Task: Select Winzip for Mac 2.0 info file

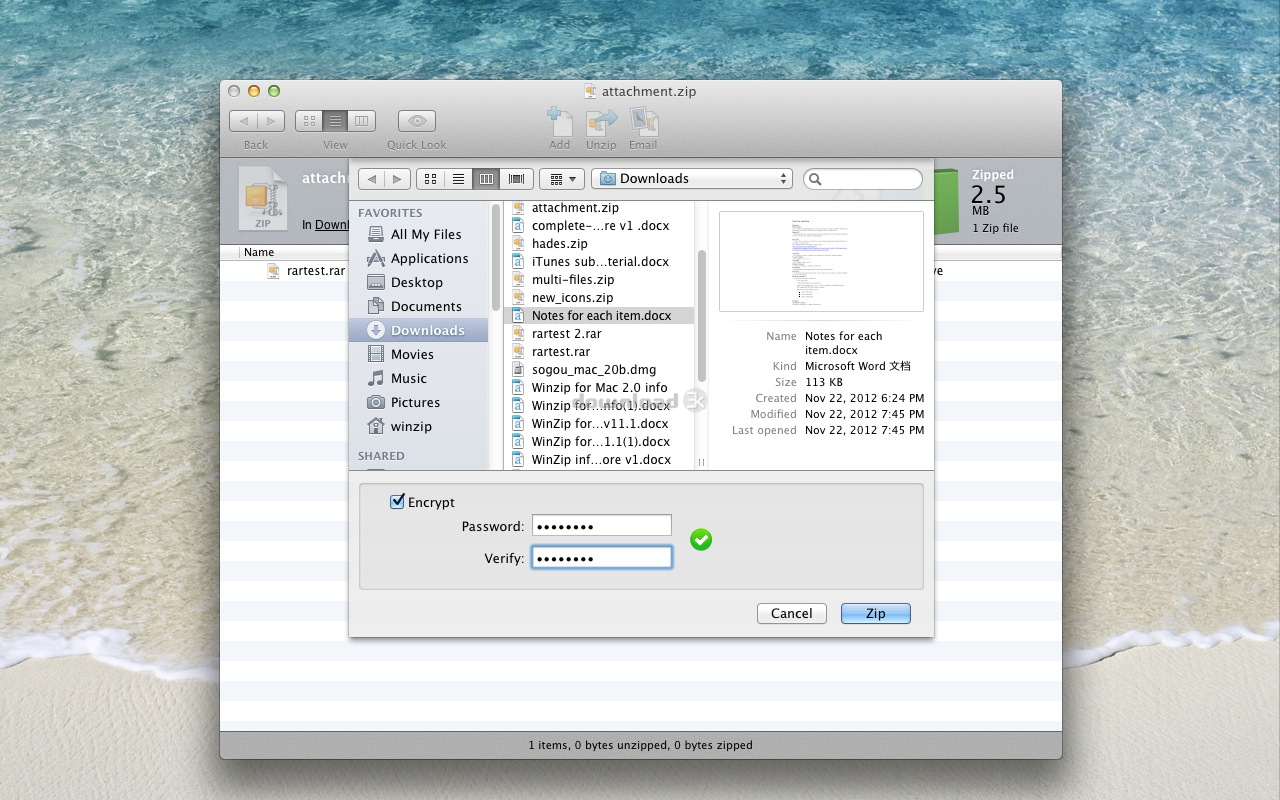Action: (599, 388)
